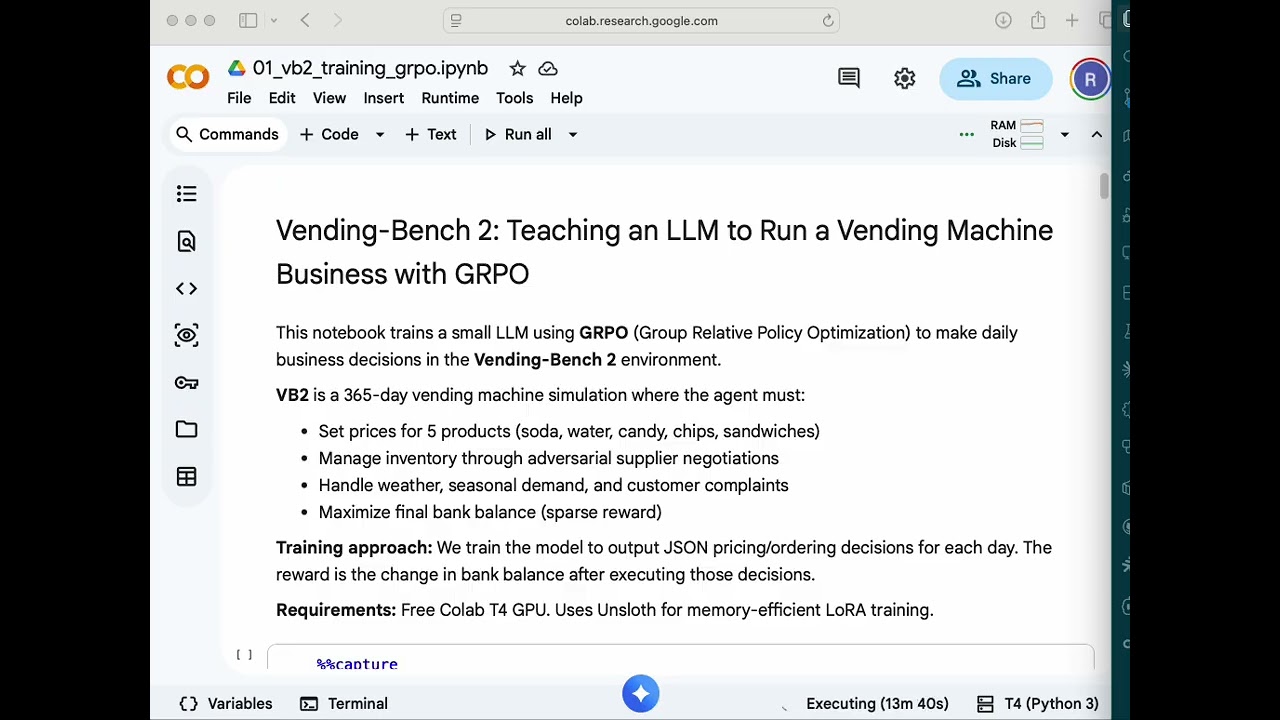This screenshot has width=1280, height=720.
Task: Open the table of contents sidebar panel
Action: 187,194
